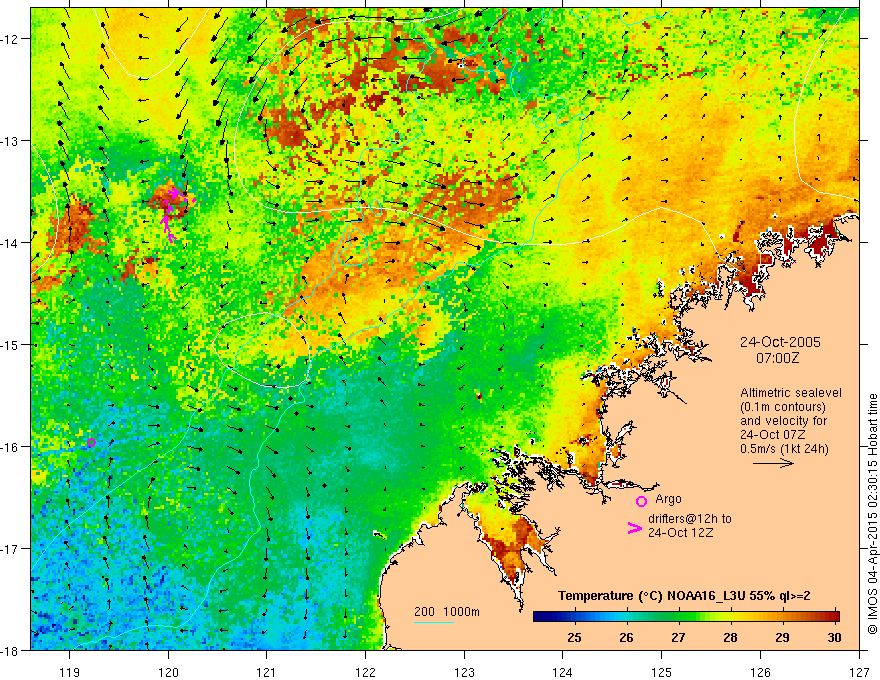Click the "200 1000m" depth label
Screen dimensions: 880x680
(x=447, y=612)
